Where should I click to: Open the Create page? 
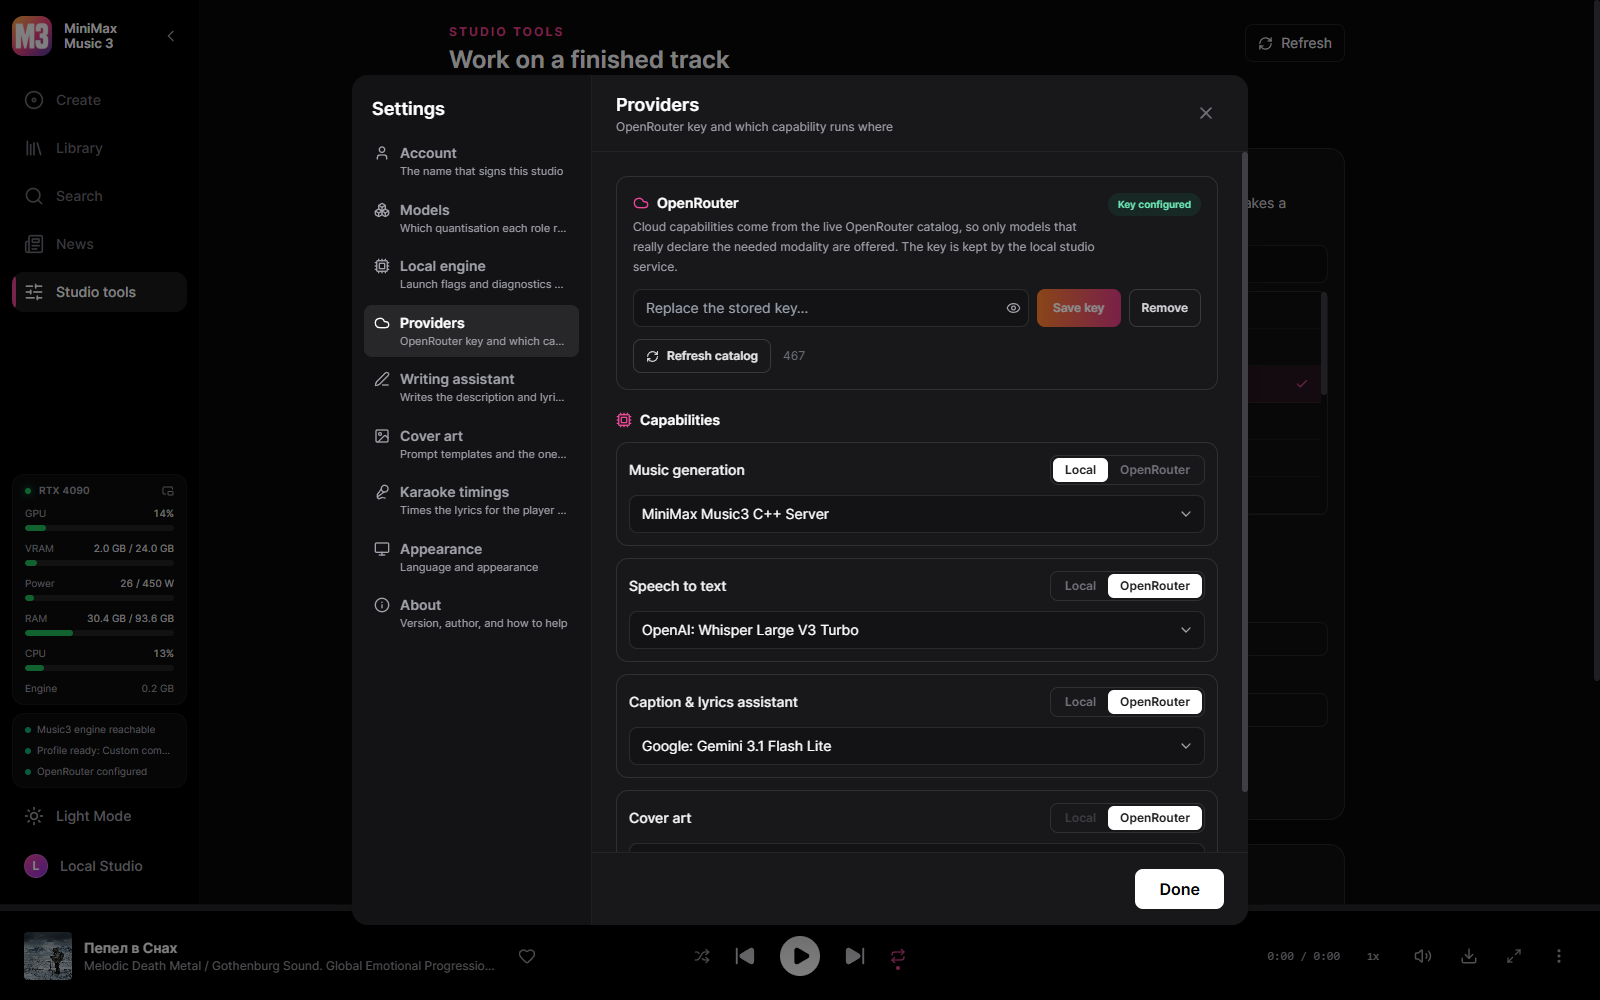pos(99,100)
